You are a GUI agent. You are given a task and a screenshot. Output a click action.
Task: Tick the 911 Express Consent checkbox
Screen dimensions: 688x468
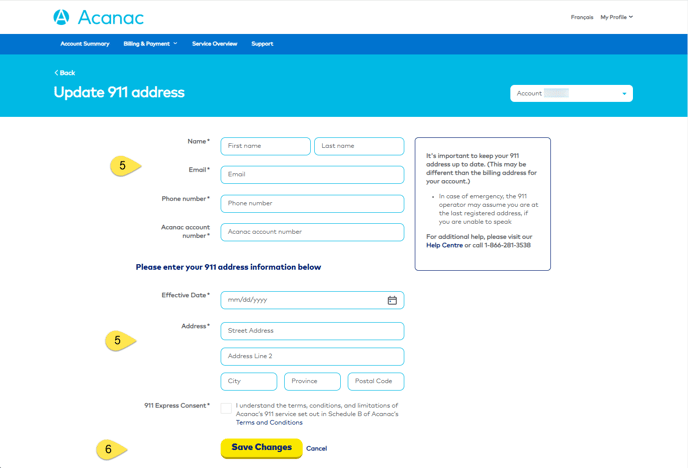pyautogui.click(x=226, y=408)
